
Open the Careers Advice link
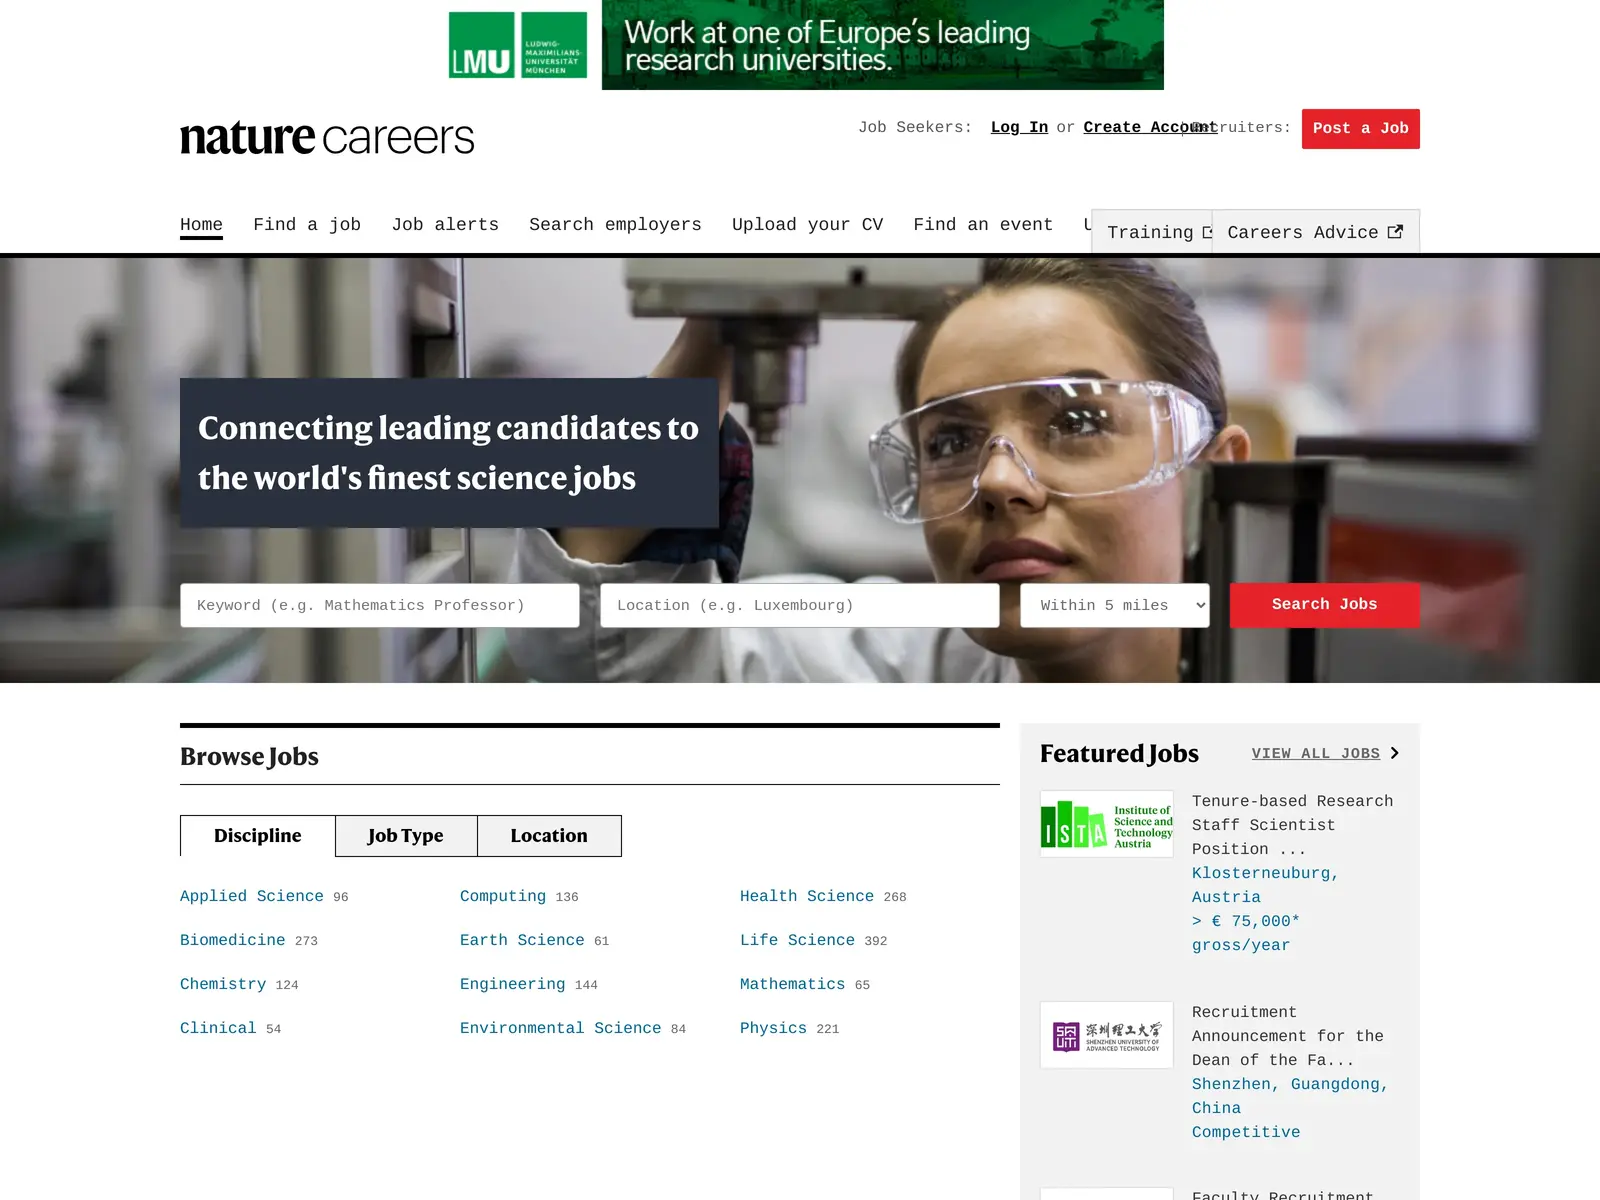tap(1315, 232)
